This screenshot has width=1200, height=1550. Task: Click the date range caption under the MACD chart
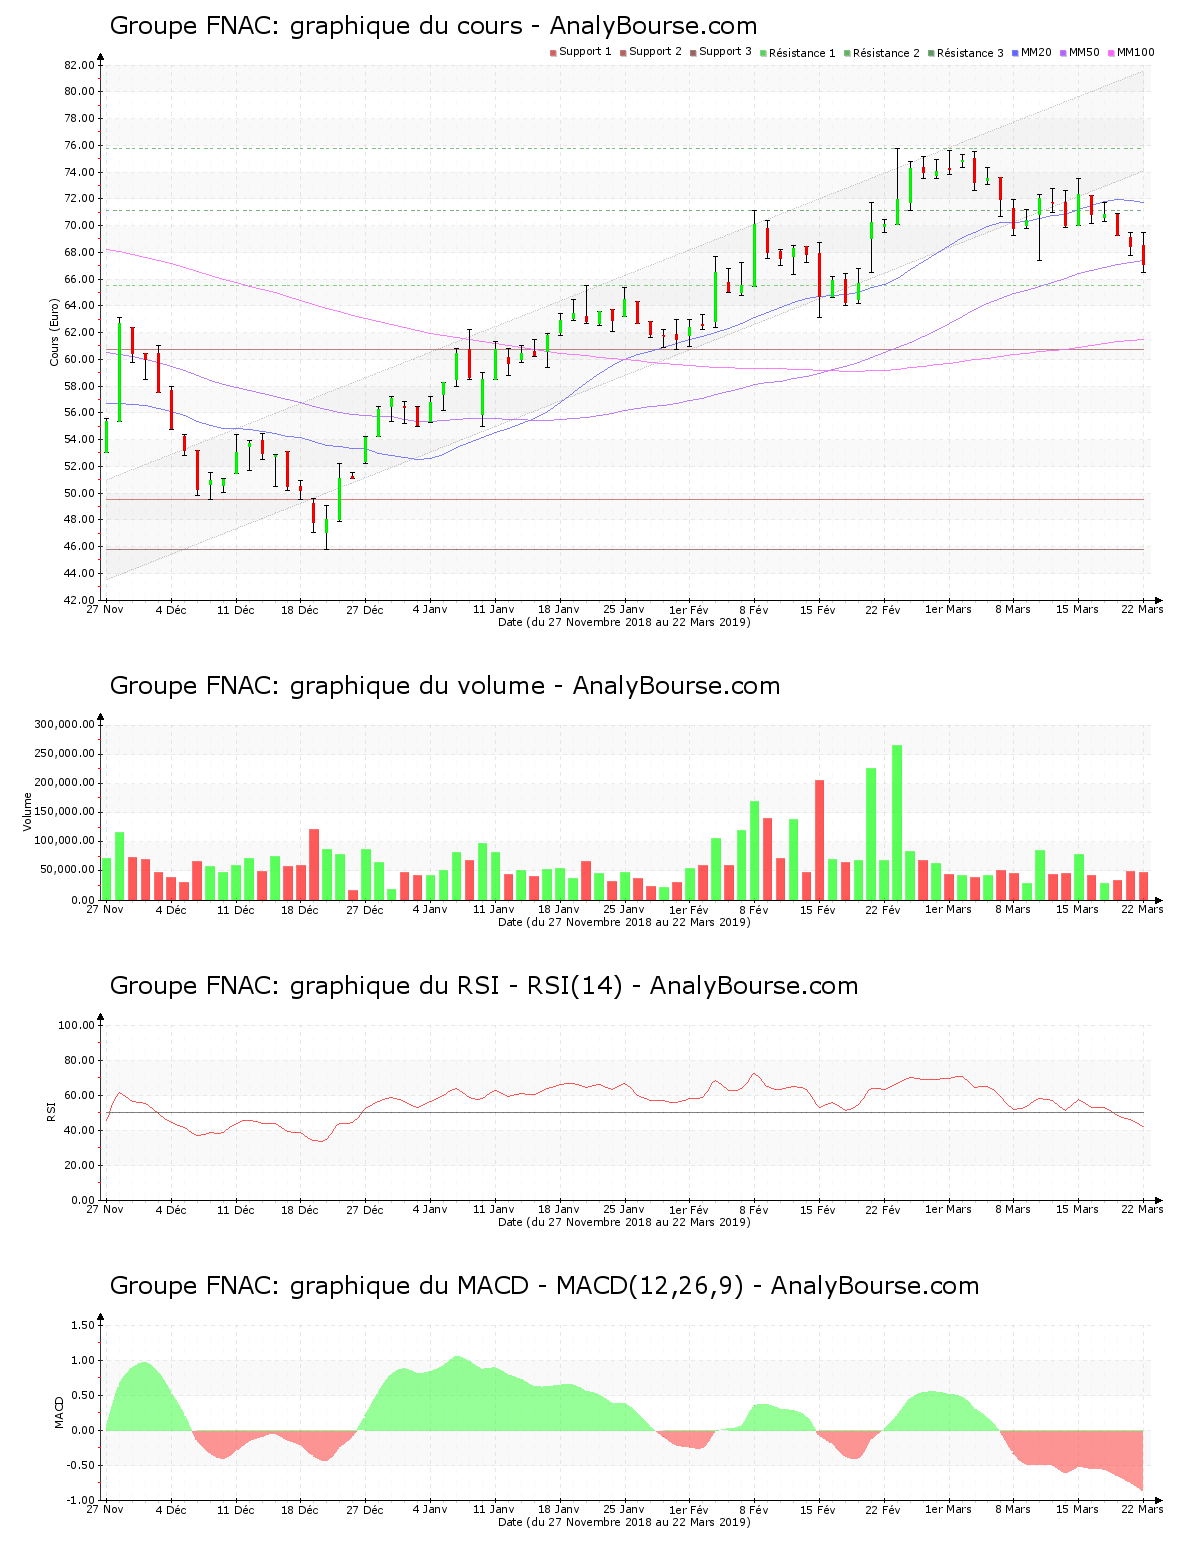(x=624, y=1522)
